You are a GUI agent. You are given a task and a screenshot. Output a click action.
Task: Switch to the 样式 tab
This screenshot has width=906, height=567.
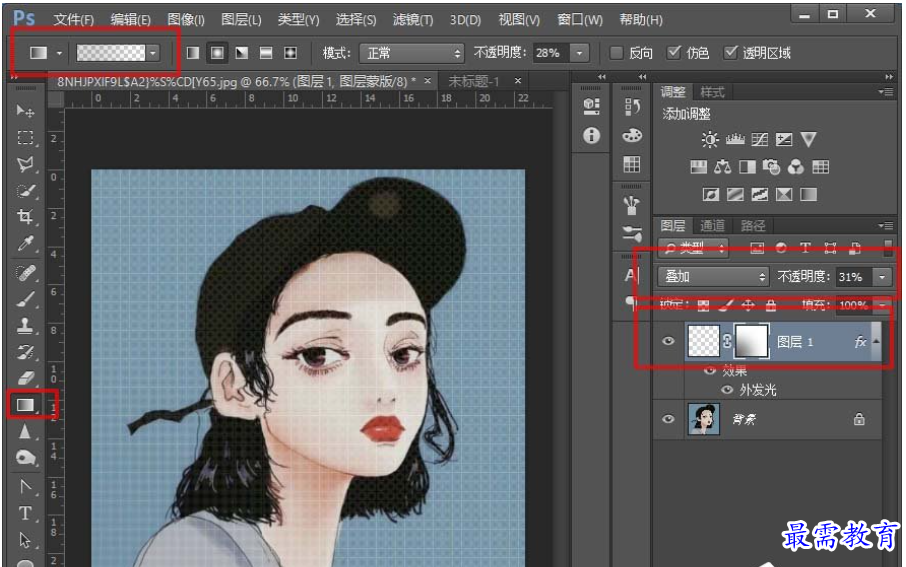pyautogui.click(x=712, y=92)
